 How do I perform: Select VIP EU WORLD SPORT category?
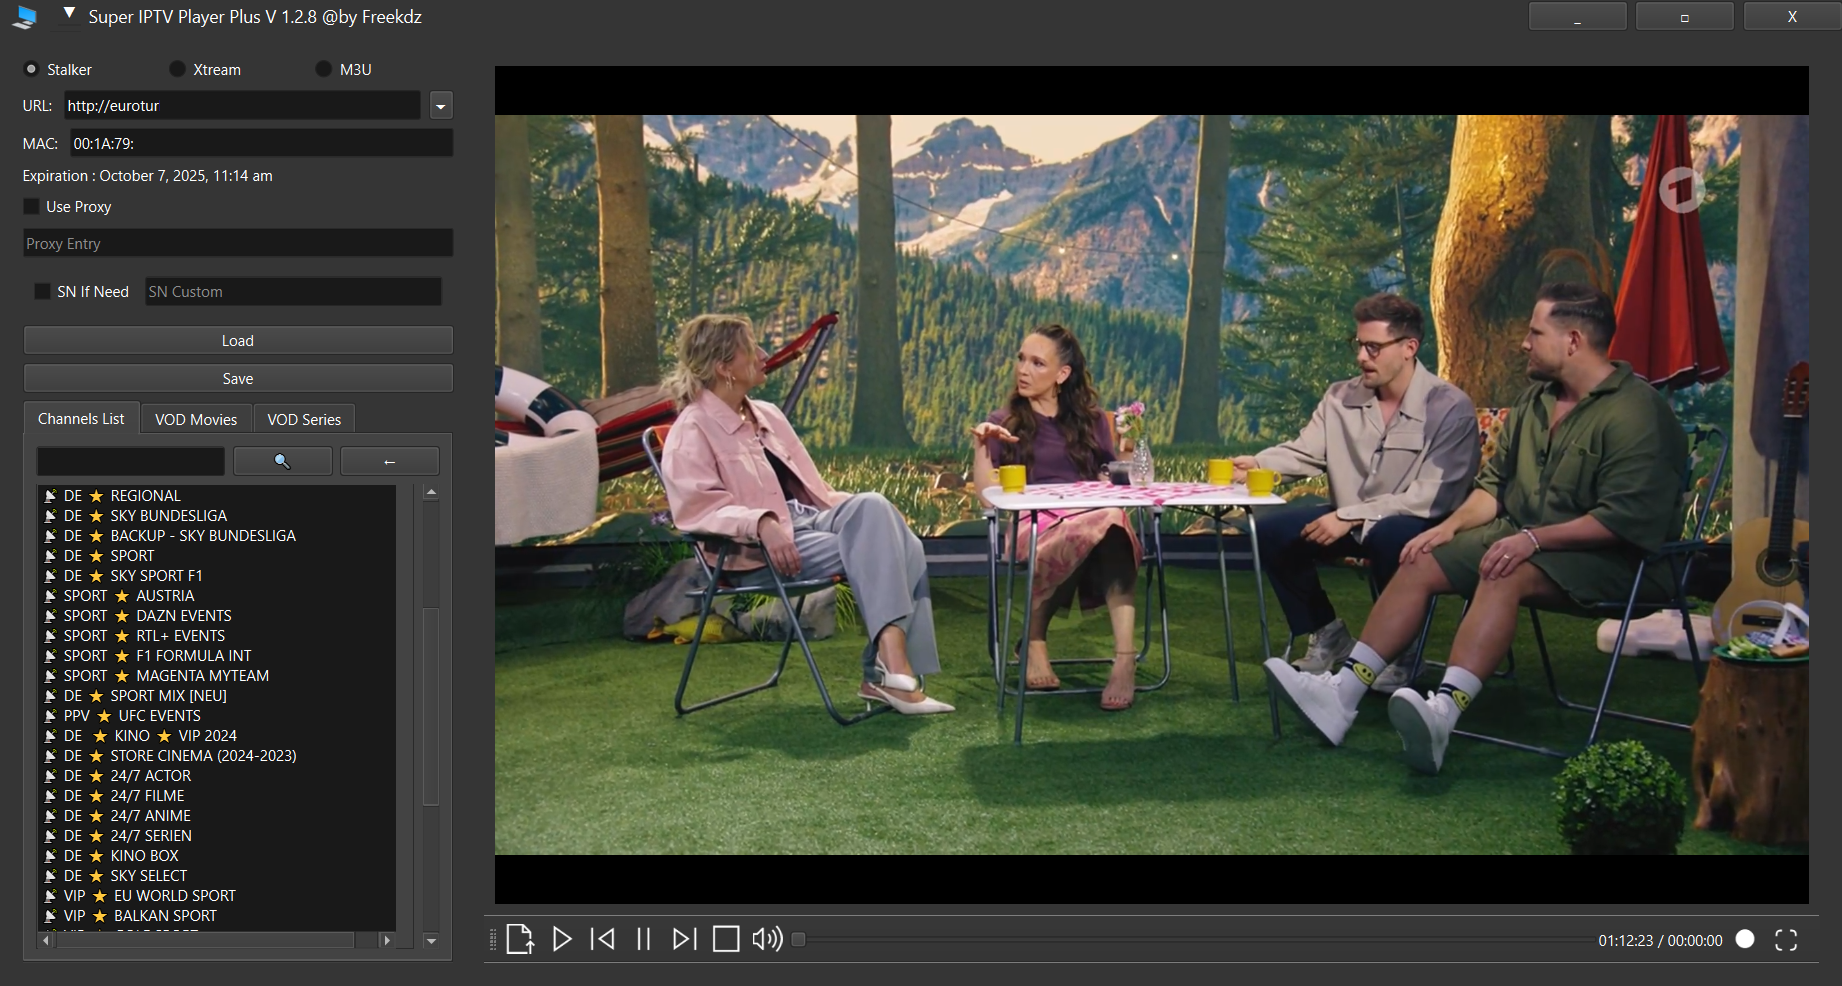(217, 895)
